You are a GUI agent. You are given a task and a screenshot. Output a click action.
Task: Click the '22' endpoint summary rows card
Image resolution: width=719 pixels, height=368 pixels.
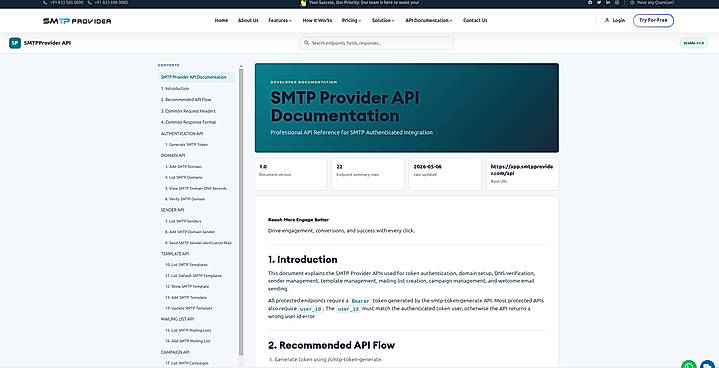click(x=368, y=175)
